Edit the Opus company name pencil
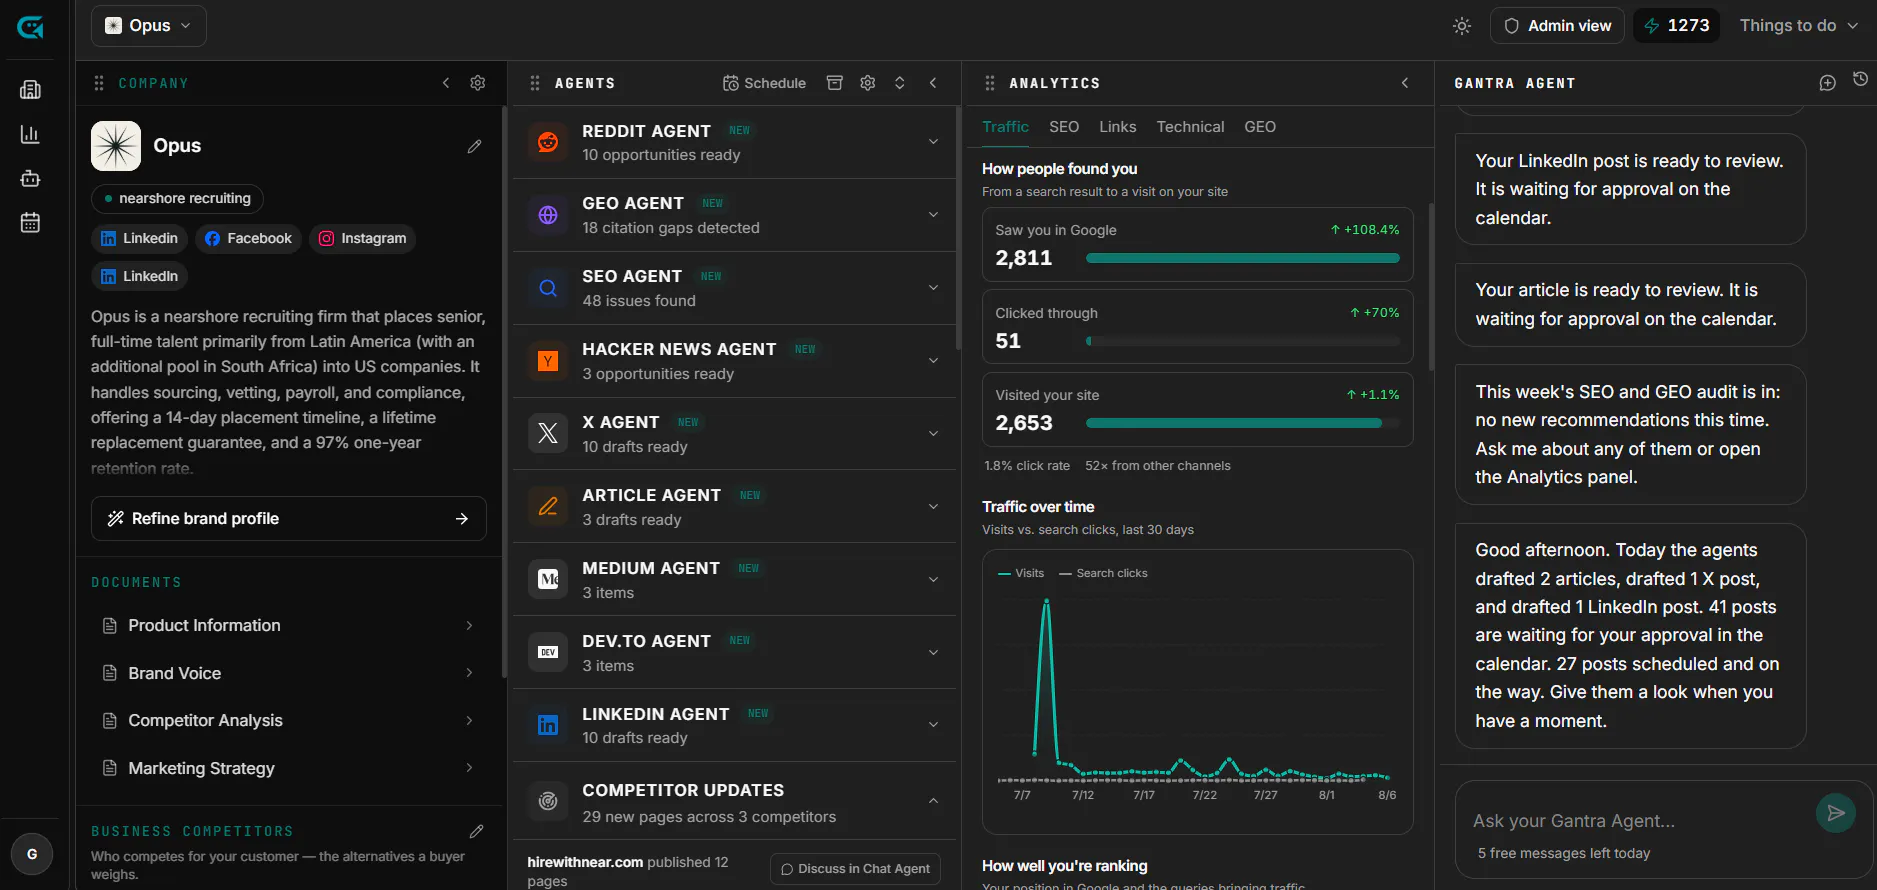This screenshot has height=890, width=1877. tap(474, 146)
